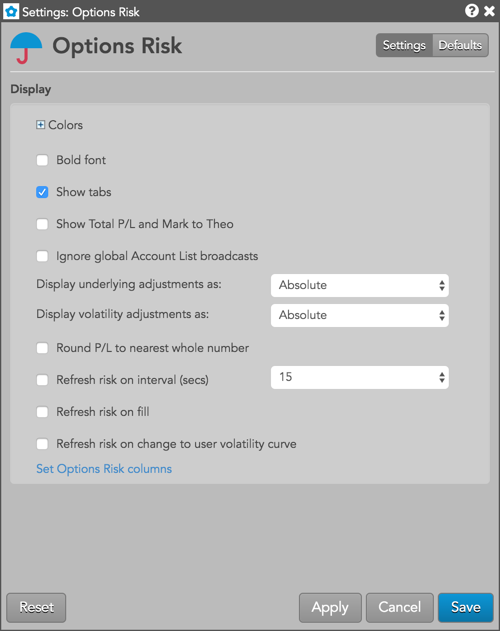Screen dimensions: 500x631
Task: Open the refresh interval seconds dropdown
Action: click(360, 377)
